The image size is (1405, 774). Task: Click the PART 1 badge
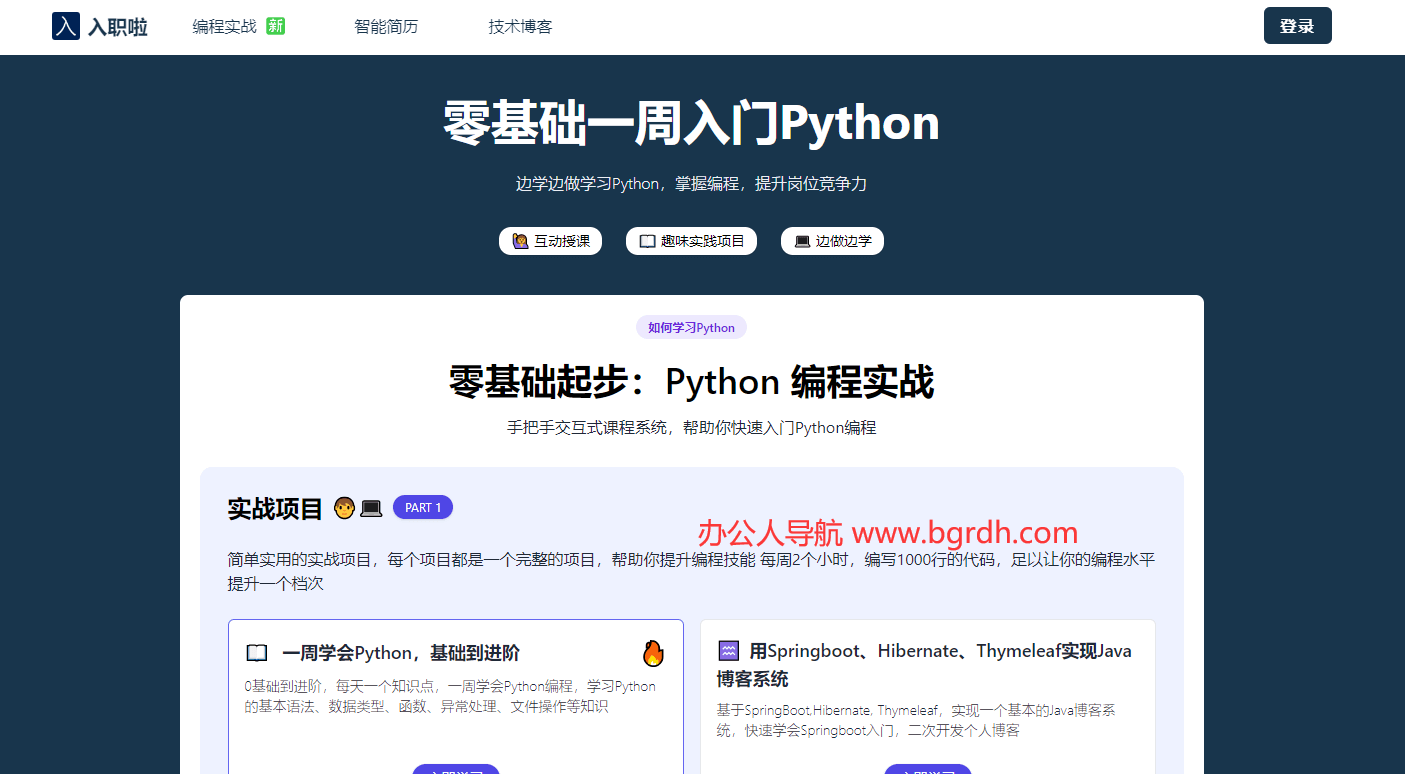(423, 508)
